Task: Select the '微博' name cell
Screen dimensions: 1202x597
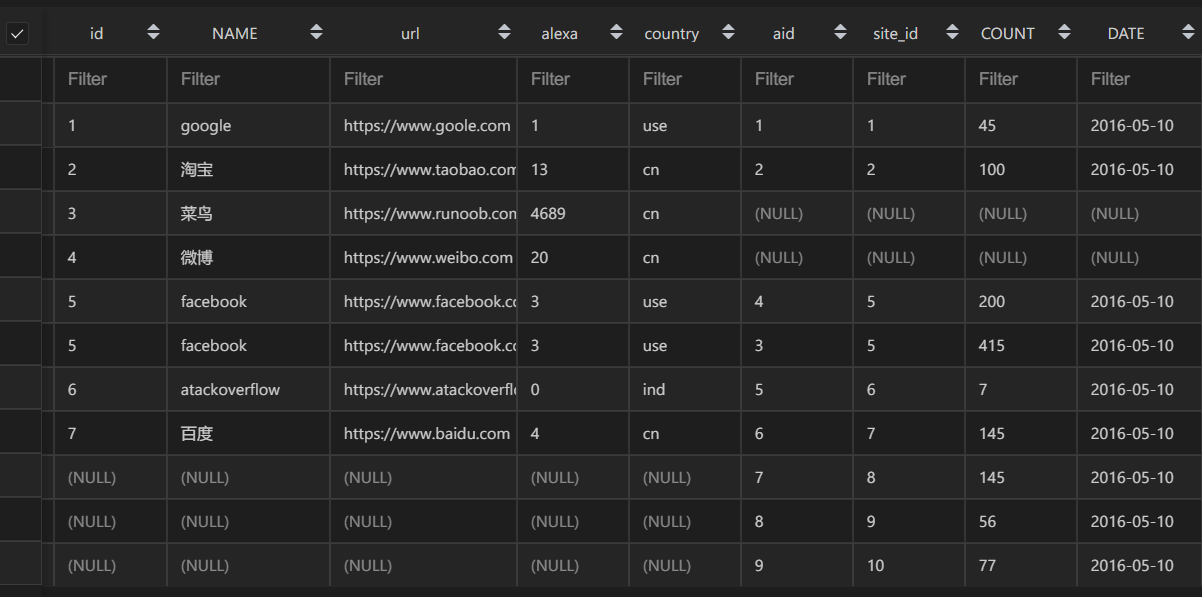Action: (248, 258)
